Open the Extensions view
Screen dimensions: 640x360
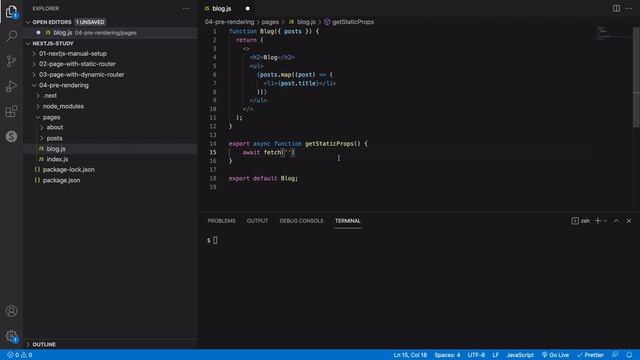point(11,111)
